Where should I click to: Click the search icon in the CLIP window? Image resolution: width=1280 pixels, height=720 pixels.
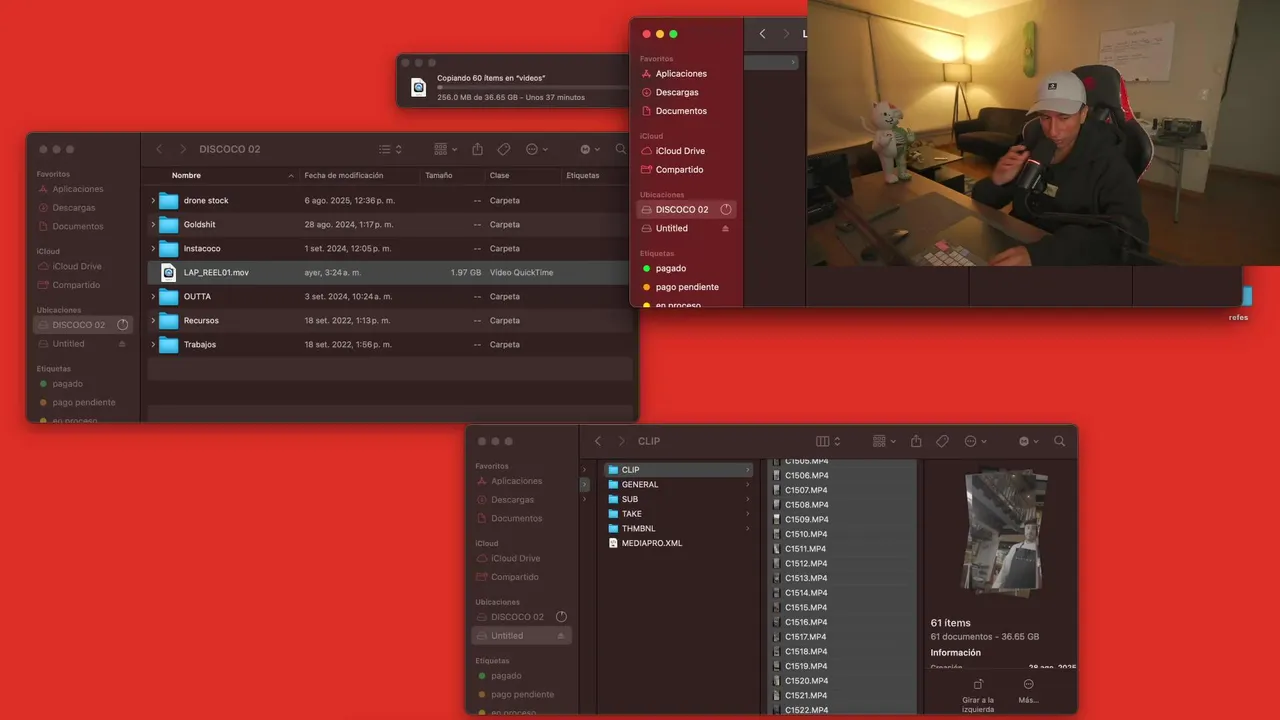pos(1059,441)
